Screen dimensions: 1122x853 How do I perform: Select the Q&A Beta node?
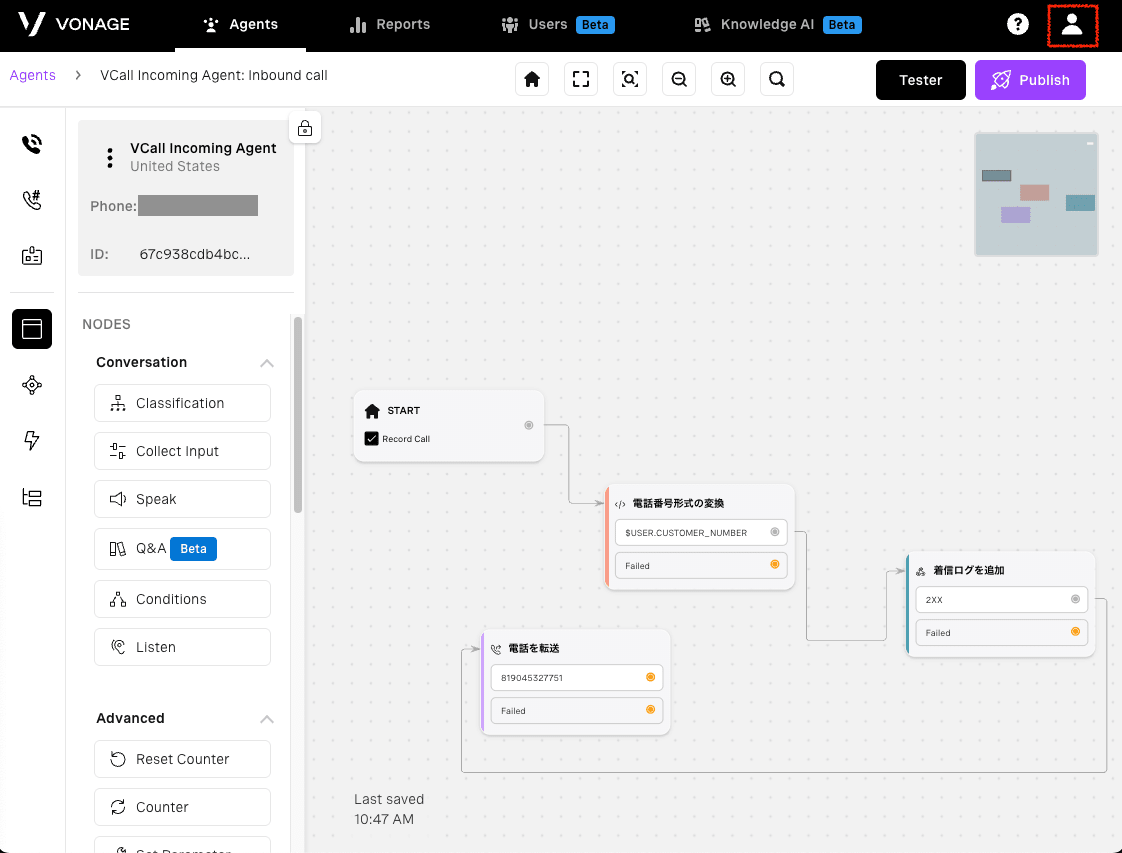pos(182,549)
